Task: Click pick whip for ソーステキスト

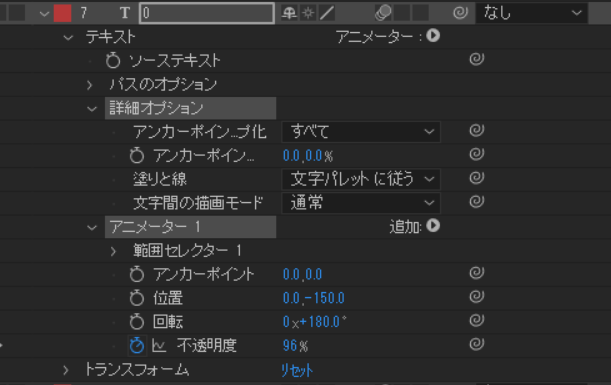Action: tap(477, 59)
